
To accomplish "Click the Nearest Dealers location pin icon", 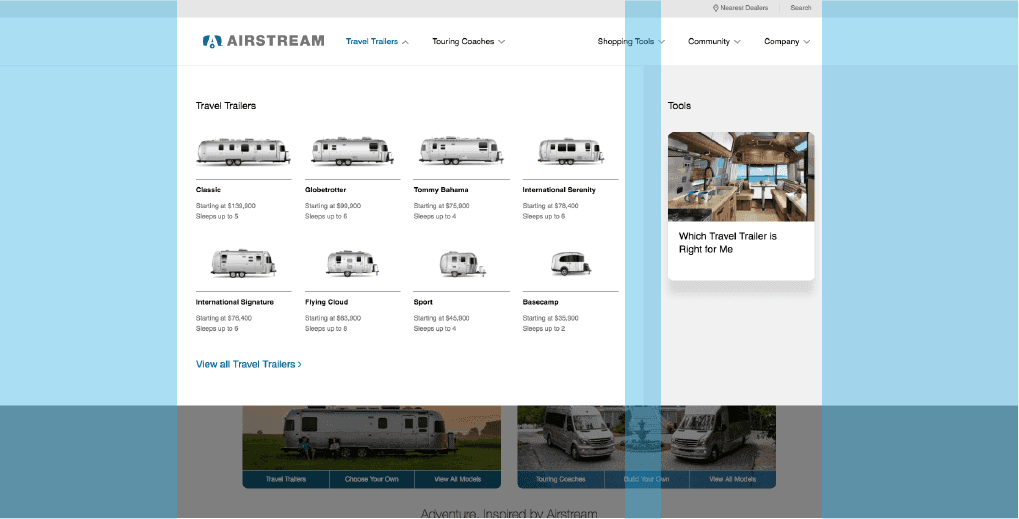I will 716,8.
